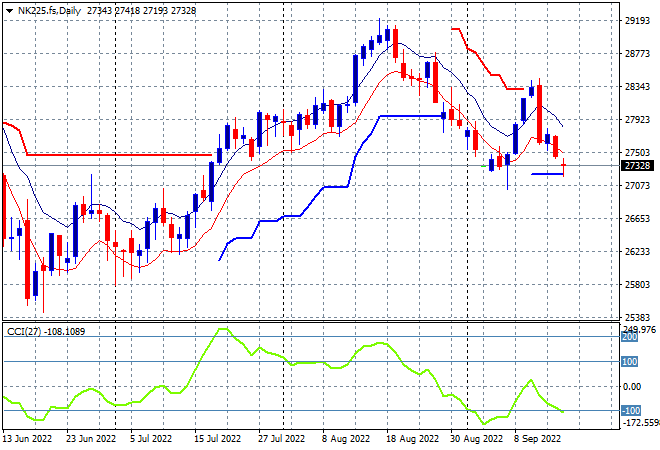The height and width of the screenshot is (450, 660).
Task: Select the green CCI indicator line peak
Action: pyautogui.click(x=222, y=329)
